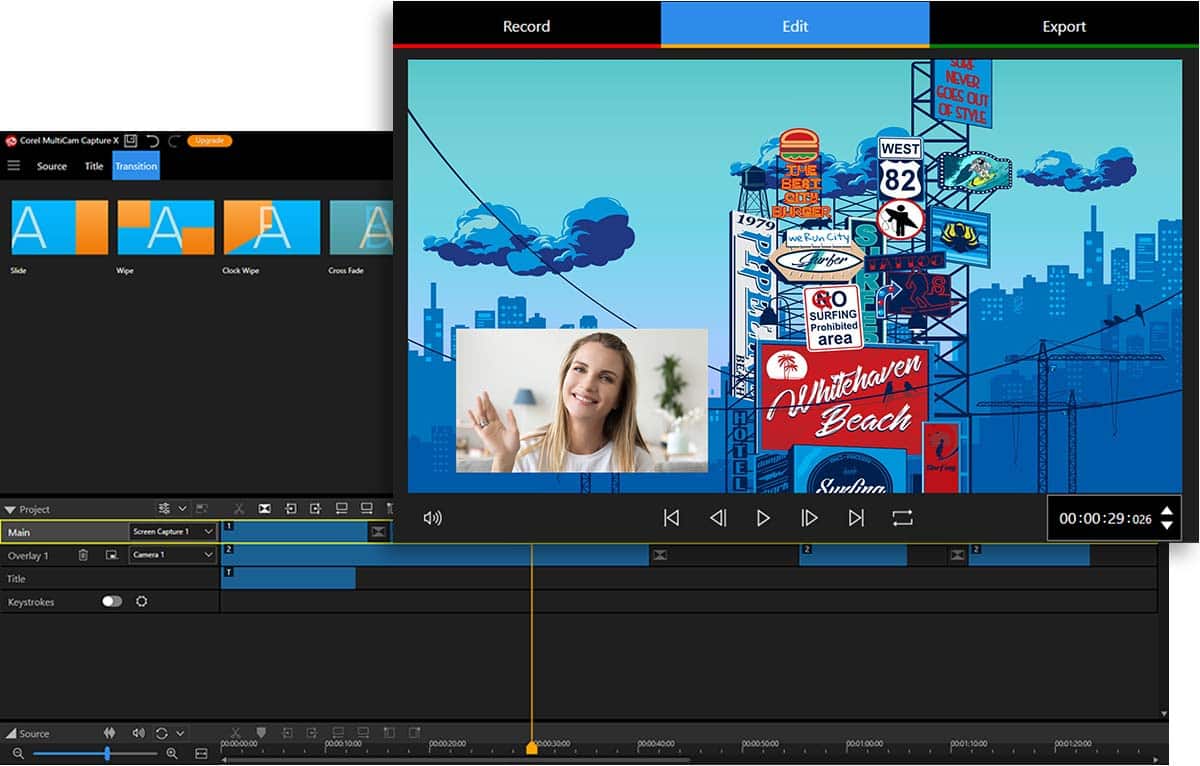This screenshot has height=766, width=1200.
Task: Click the zoom in magnifier icon
Action: 172,754
